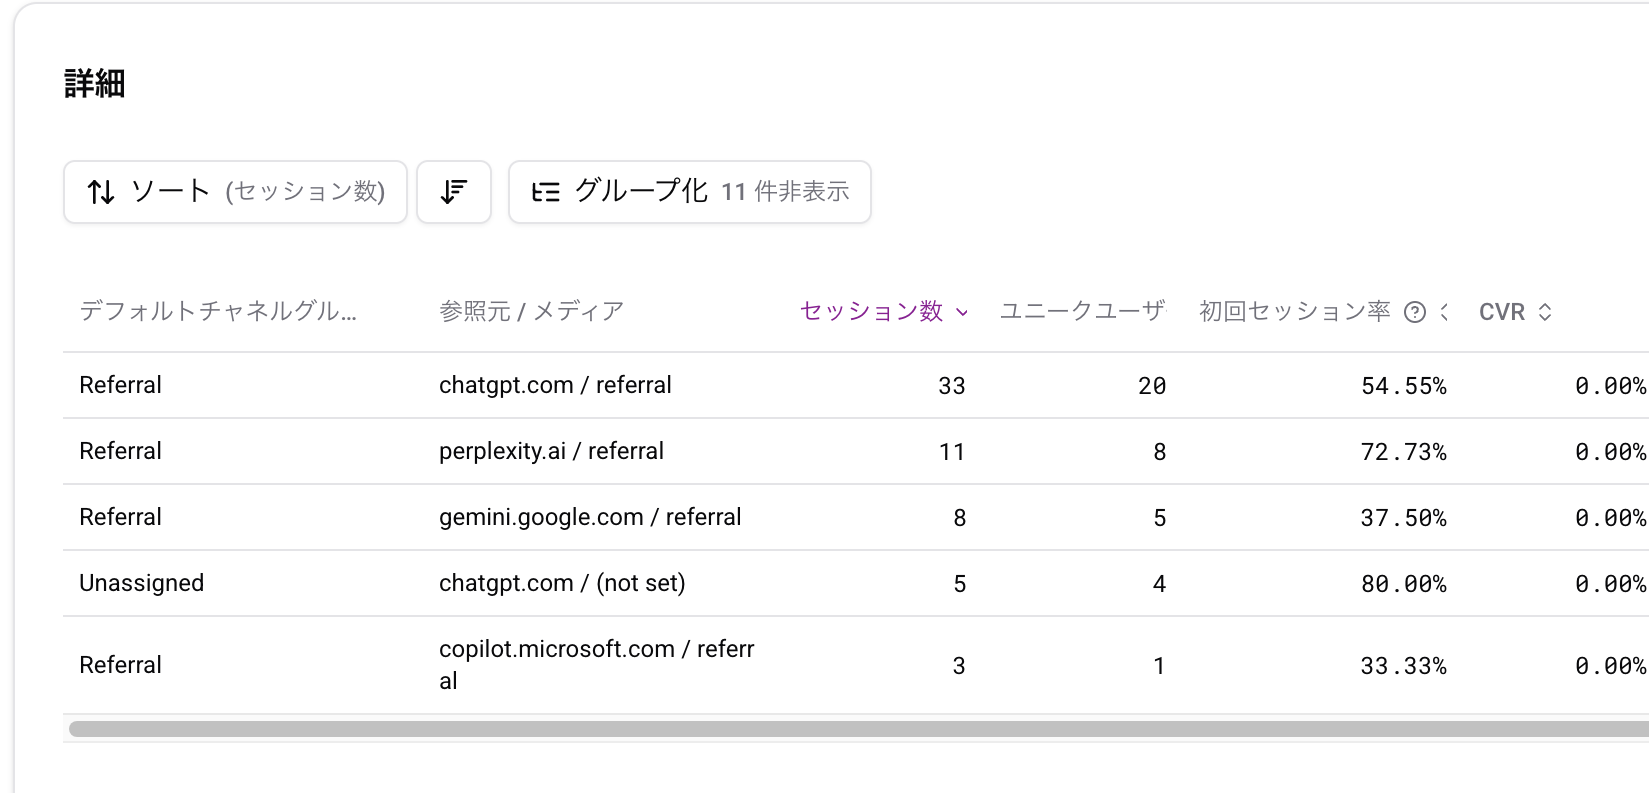Sort by the セッション数 column header
1649x793 pixels.
(884, 312)
